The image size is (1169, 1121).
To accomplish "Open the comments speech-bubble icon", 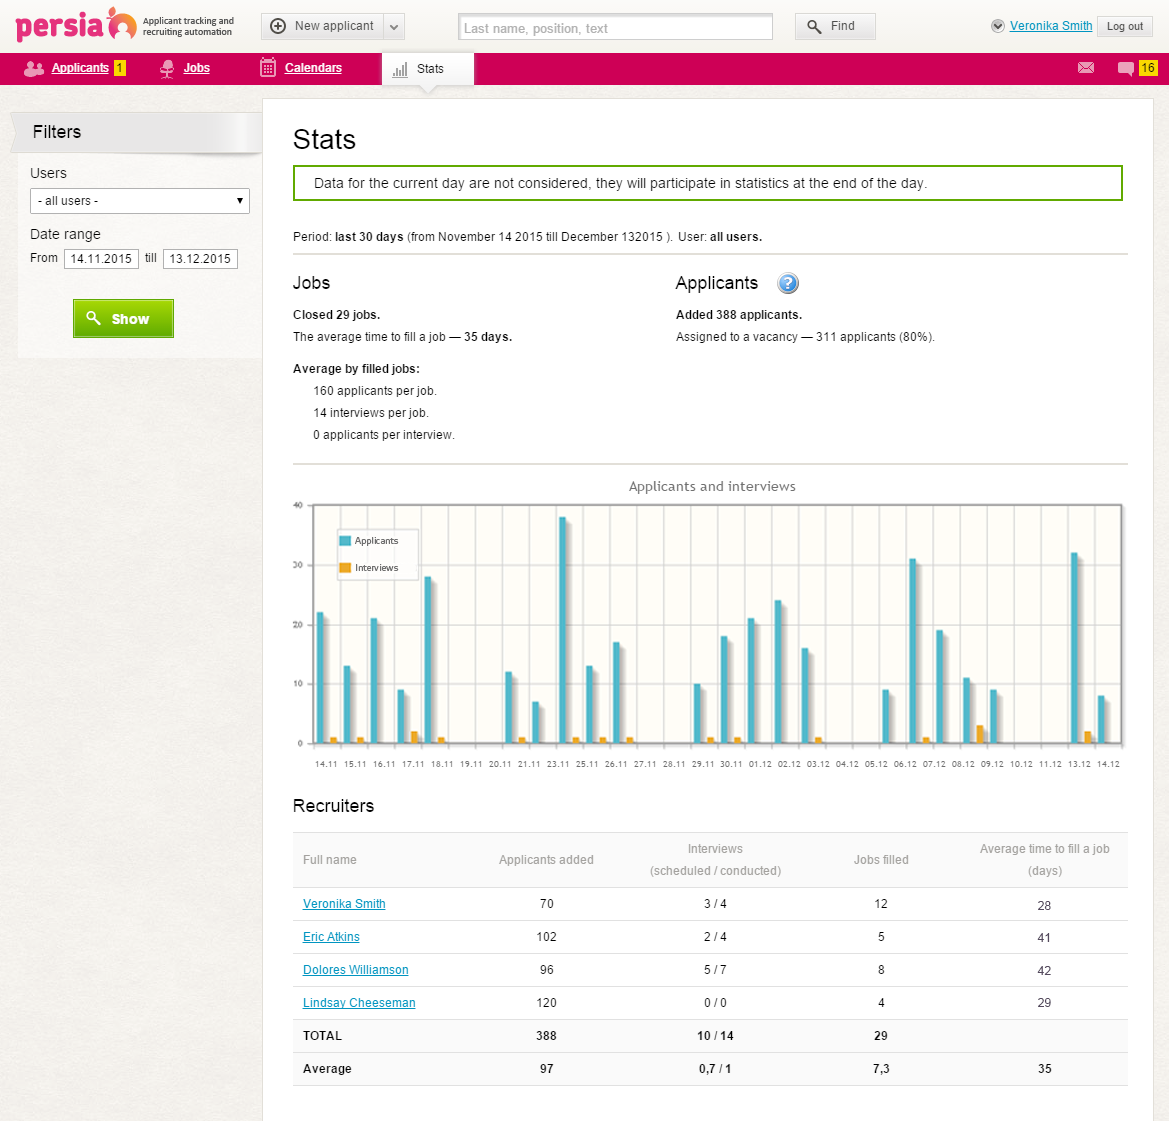I will [x=1125, y=69].
